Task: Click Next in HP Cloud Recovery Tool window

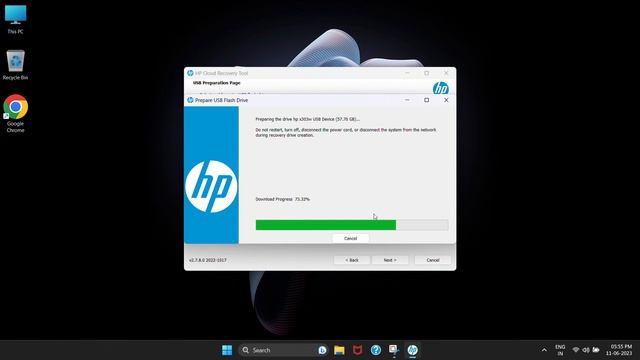Action: tap(390, 260)
